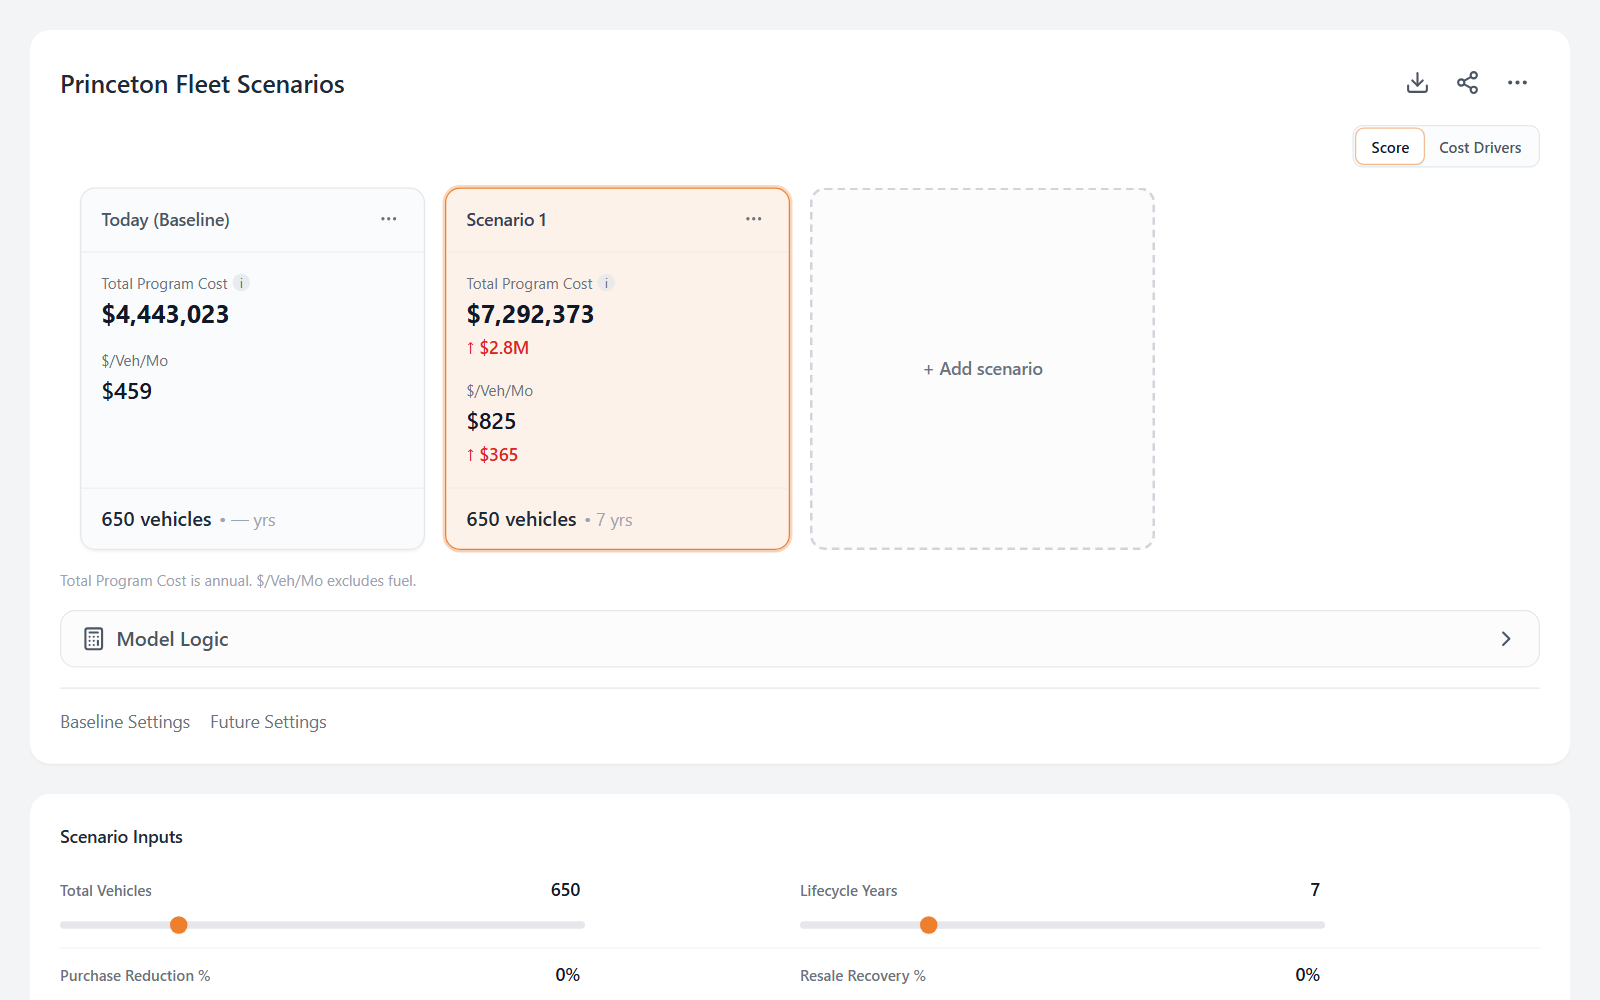Viewport: 1600px width, 1000px height.
Task: Adjust the Lifecycle Years slider handle
Action: pyautogui.click(x=929, y=925)
